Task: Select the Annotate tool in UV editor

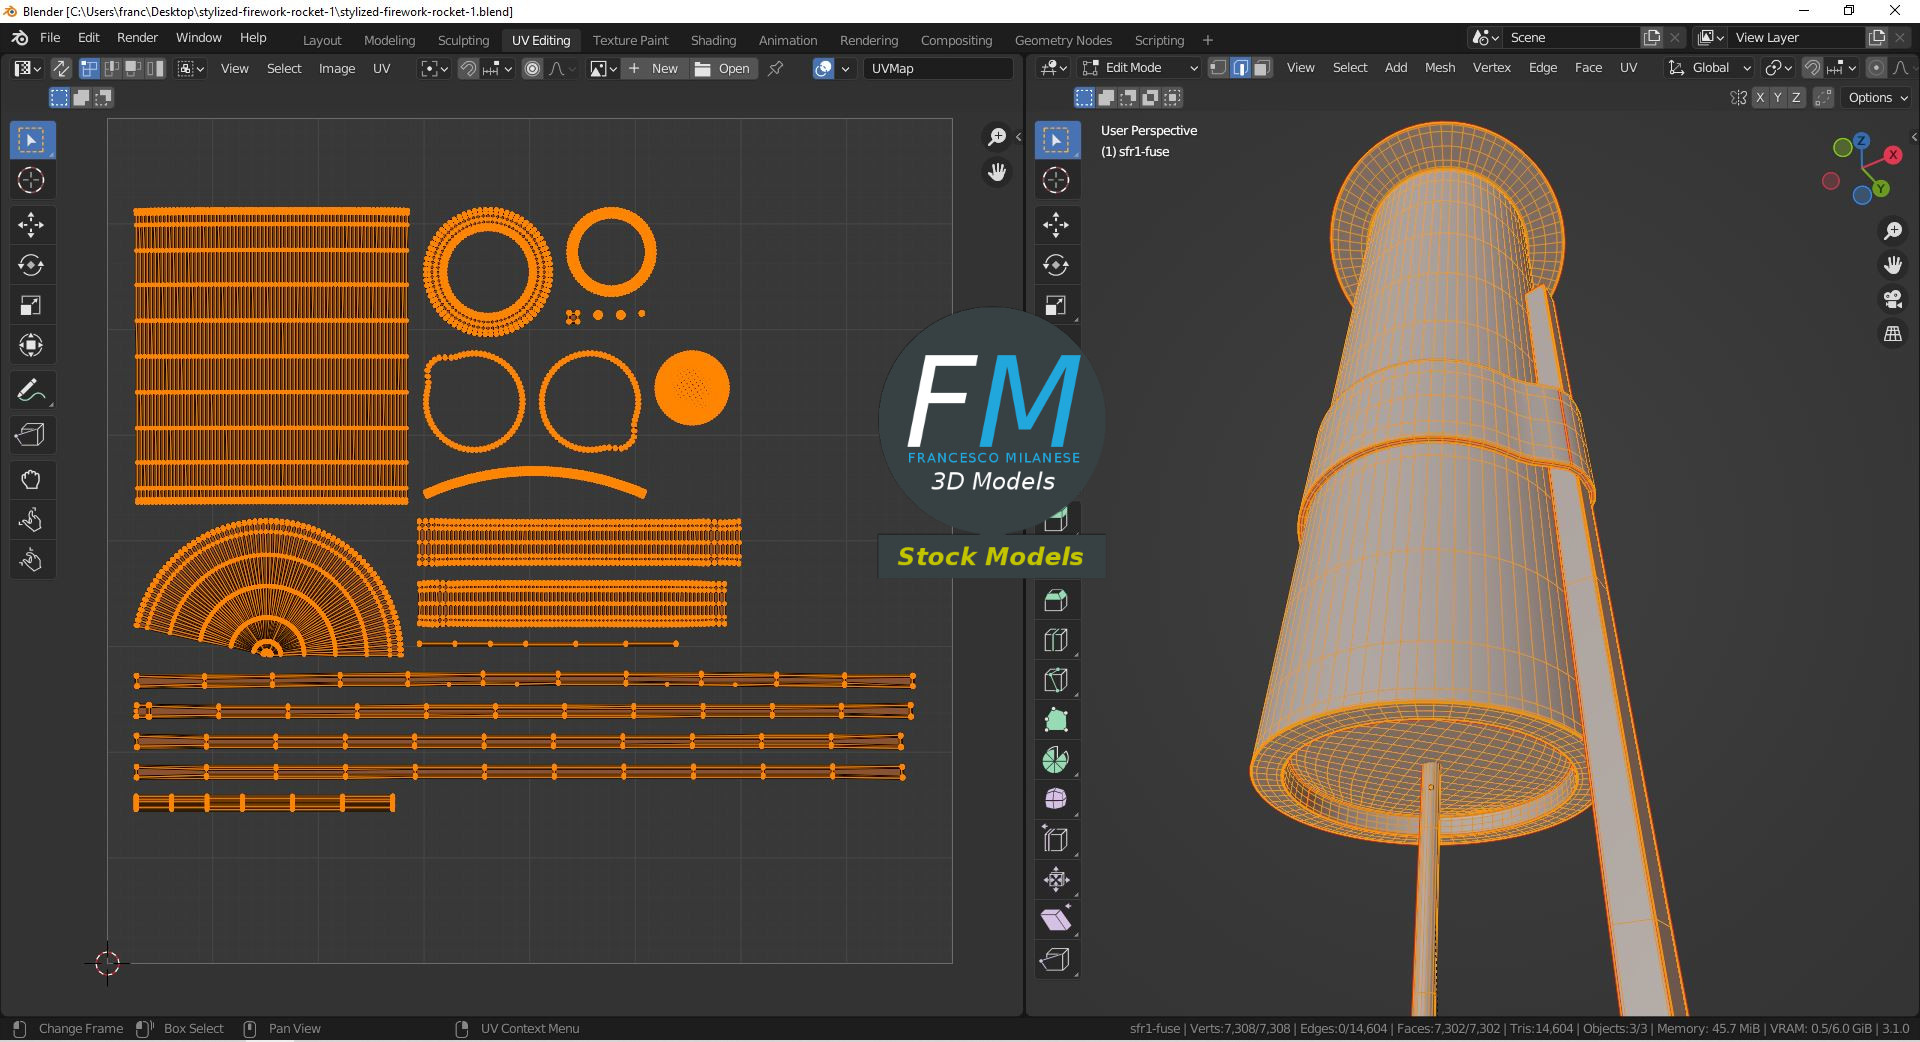Action: 31,391
